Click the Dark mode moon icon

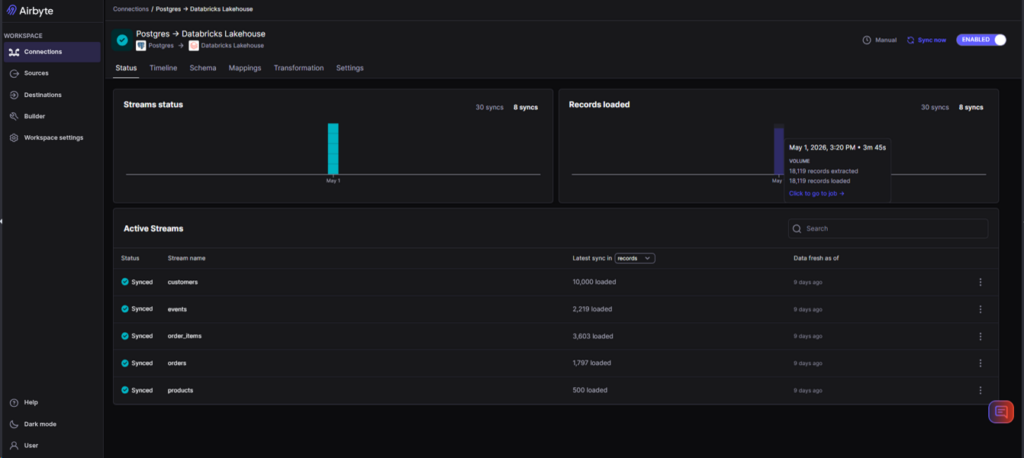click(14, 424)
